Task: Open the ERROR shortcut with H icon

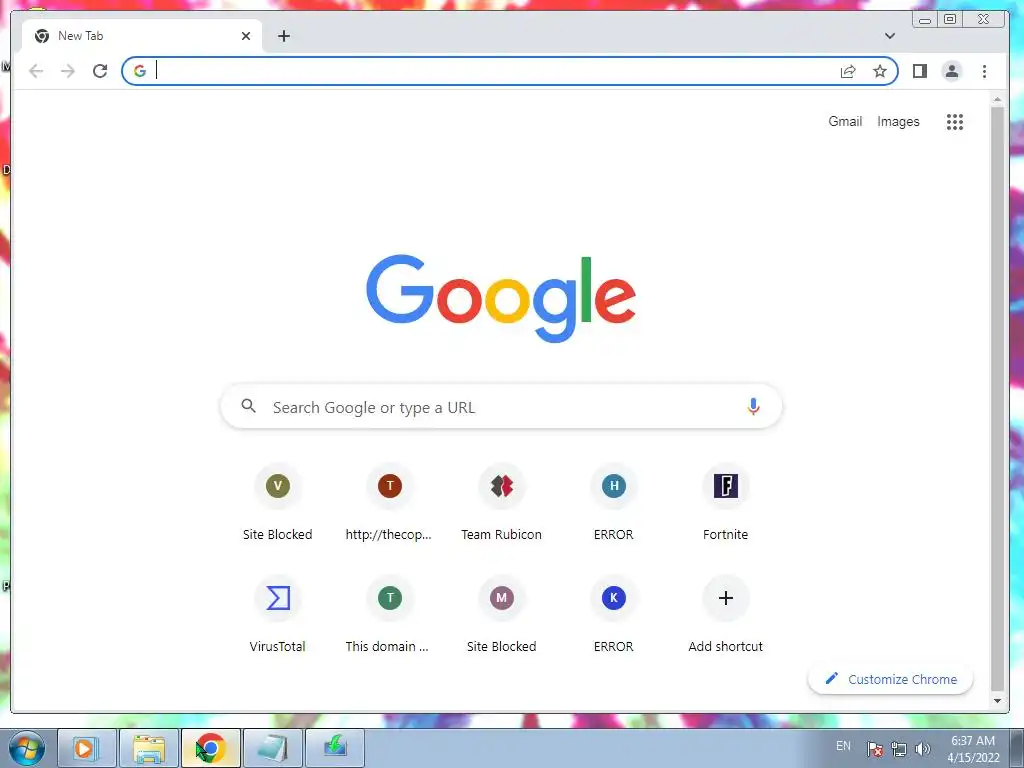Action: click(x=613, y=503)
